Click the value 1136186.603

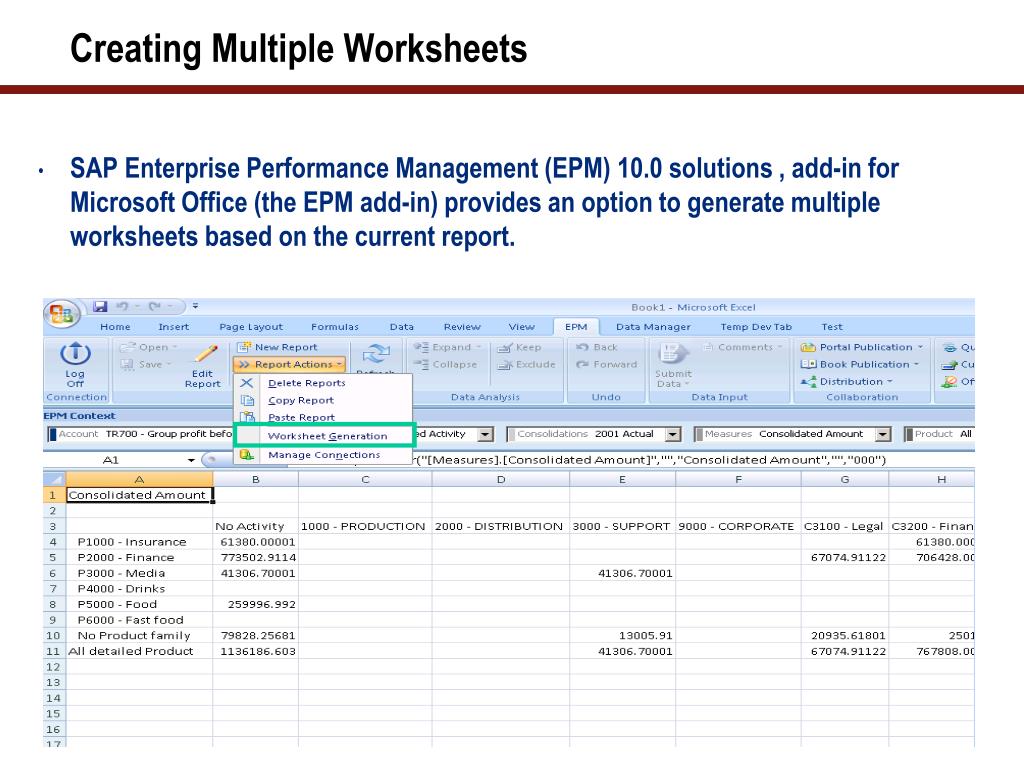(258, 651)
